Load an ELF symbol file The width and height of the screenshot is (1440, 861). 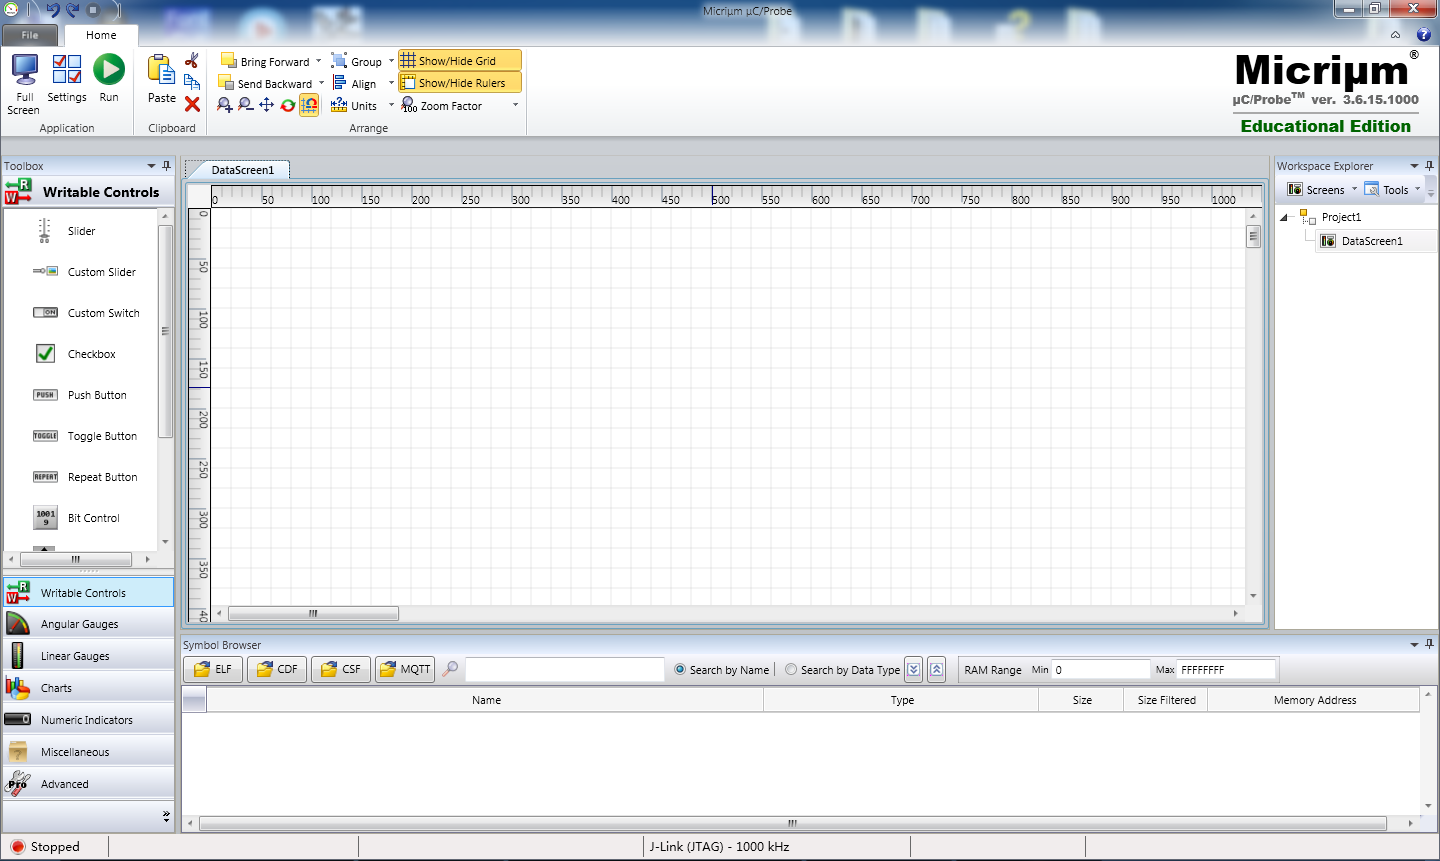[213, 669]
